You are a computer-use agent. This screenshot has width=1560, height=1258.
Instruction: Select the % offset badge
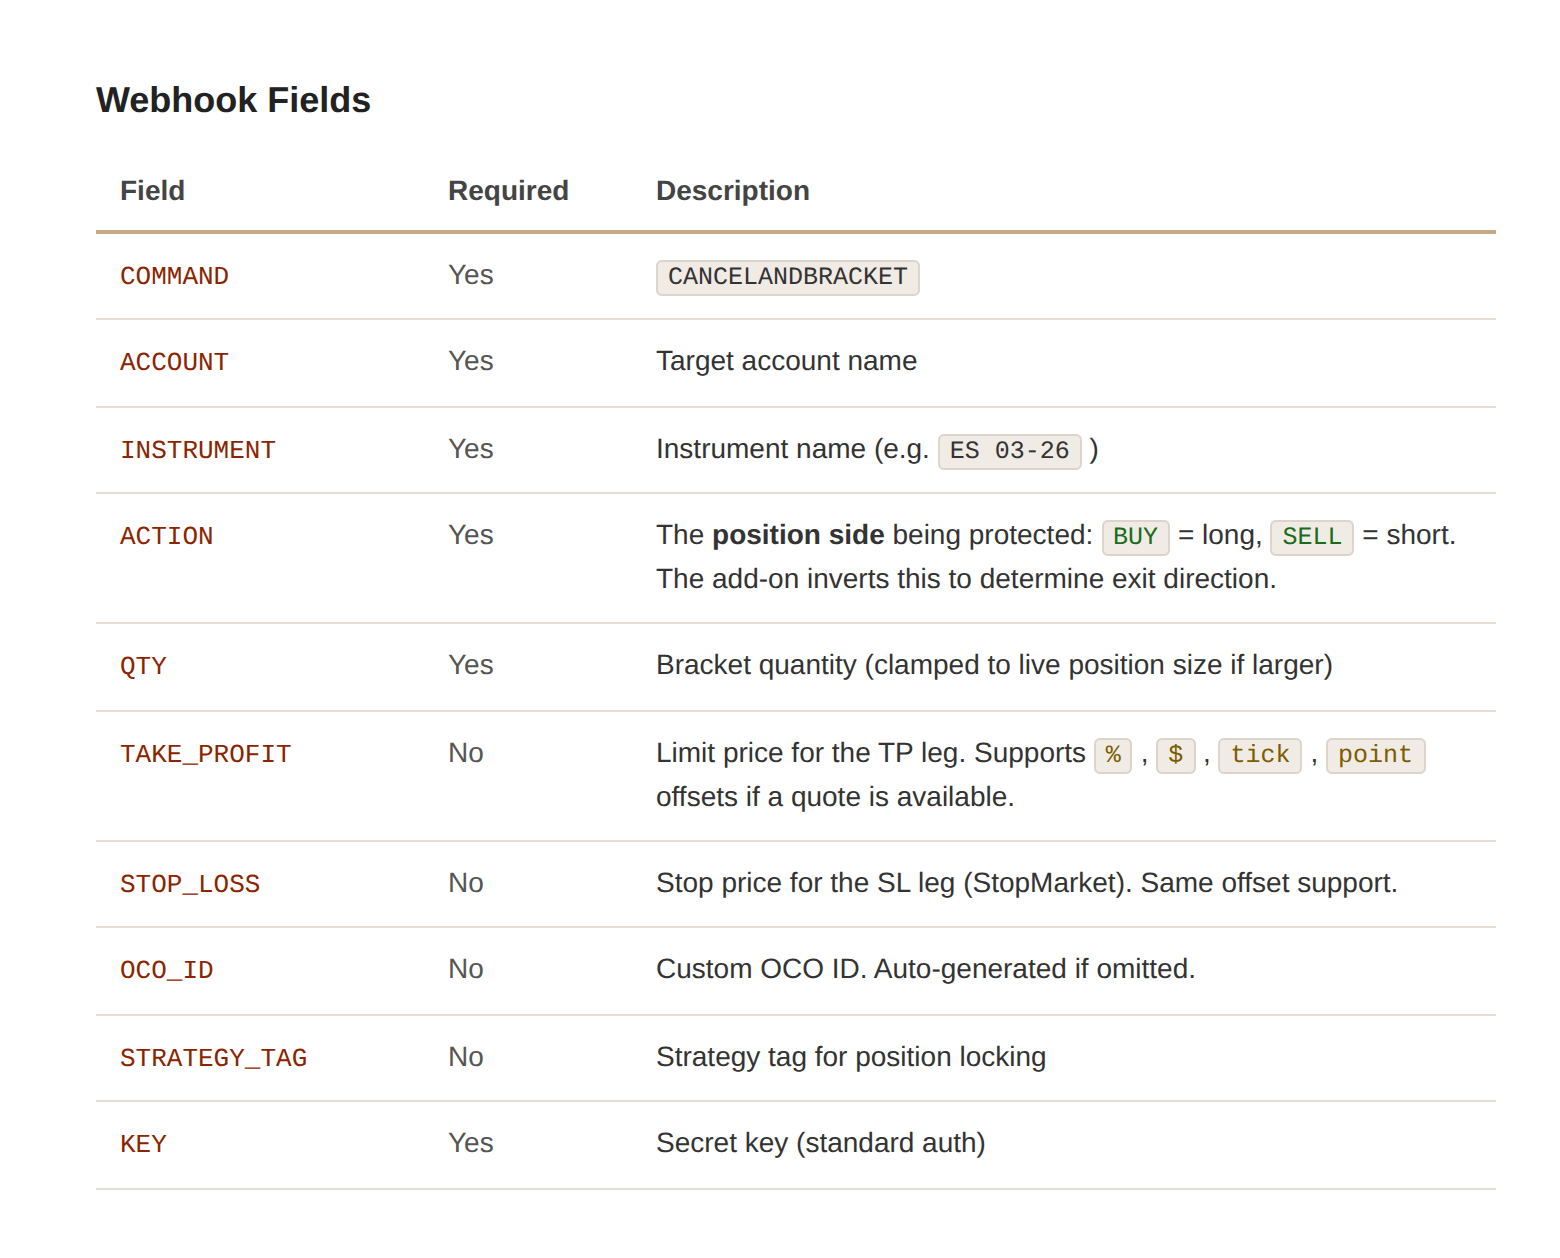[1112, 755]
